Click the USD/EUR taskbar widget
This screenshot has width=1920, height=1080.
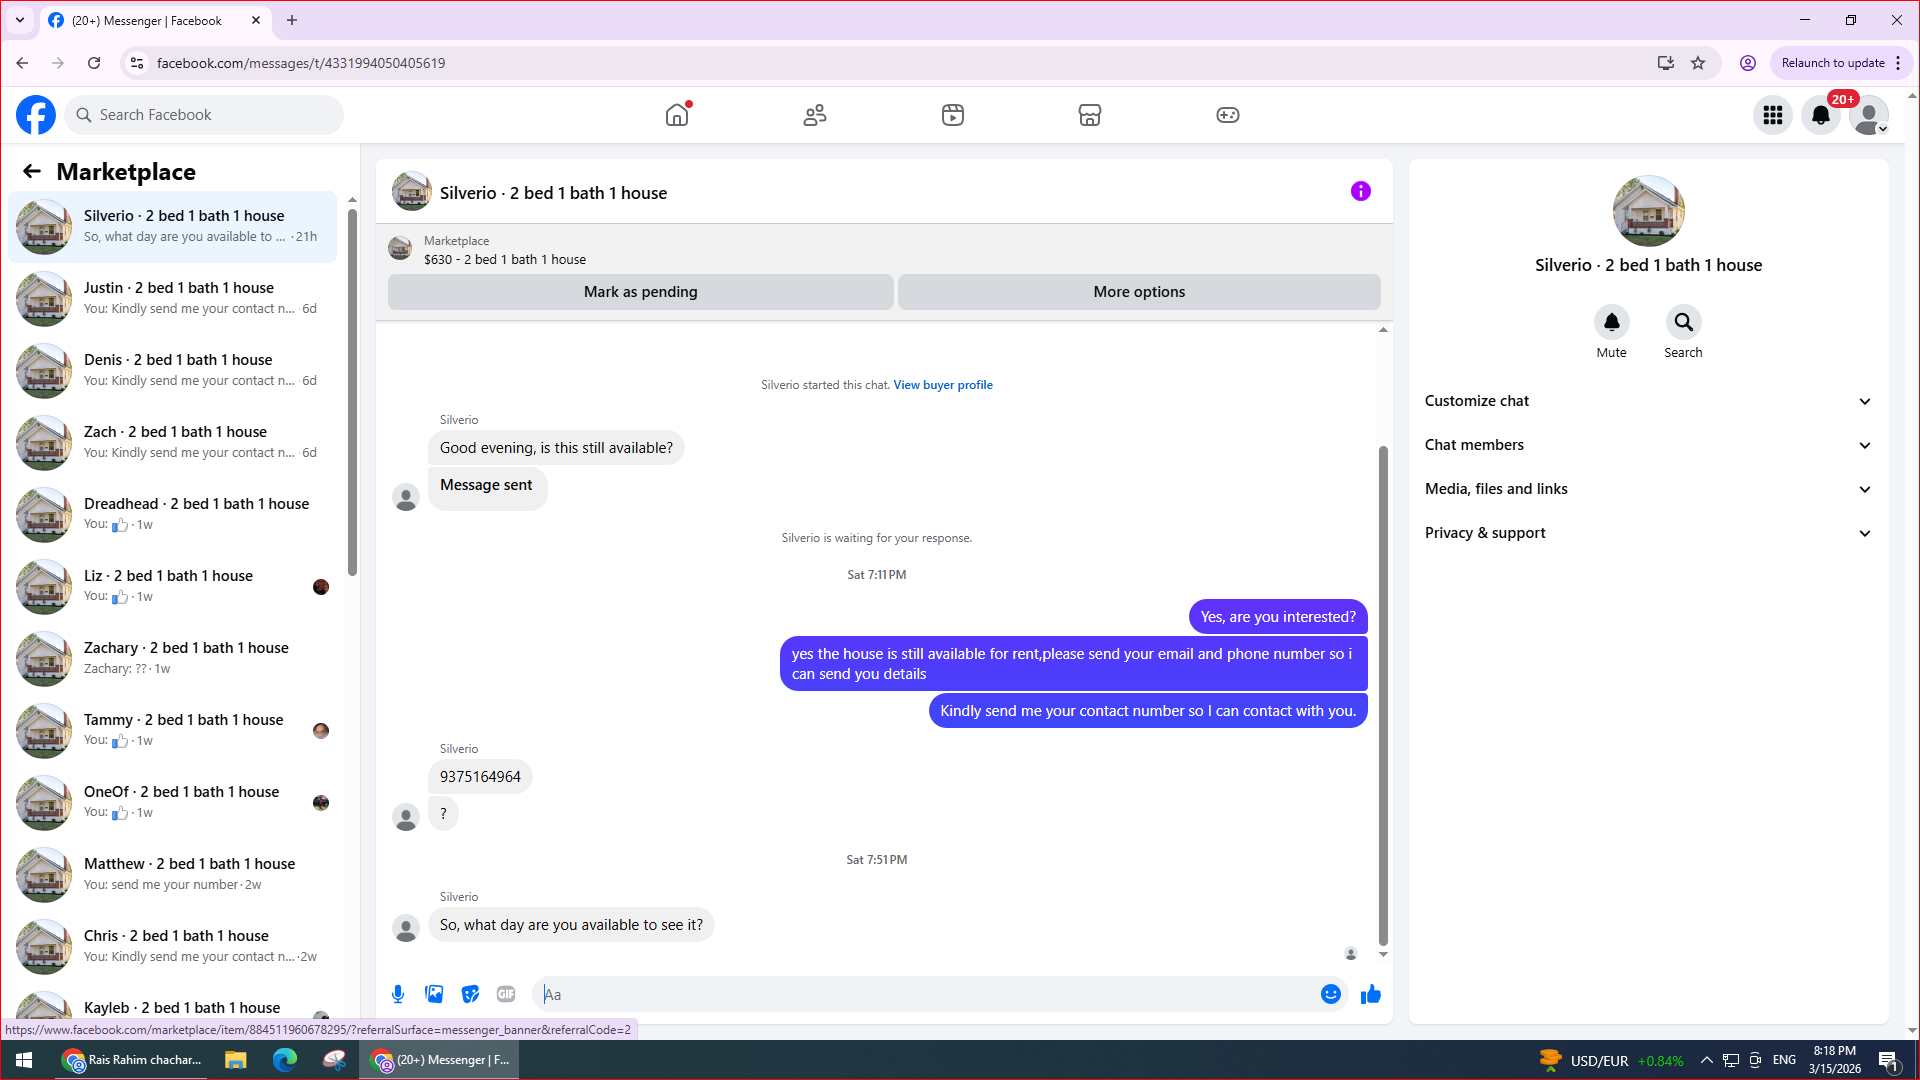(1612, 1060)
